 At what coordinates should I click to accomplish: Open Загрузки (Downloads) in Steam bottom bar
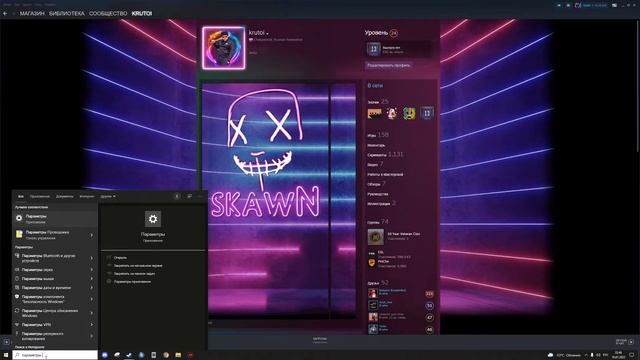320,340
